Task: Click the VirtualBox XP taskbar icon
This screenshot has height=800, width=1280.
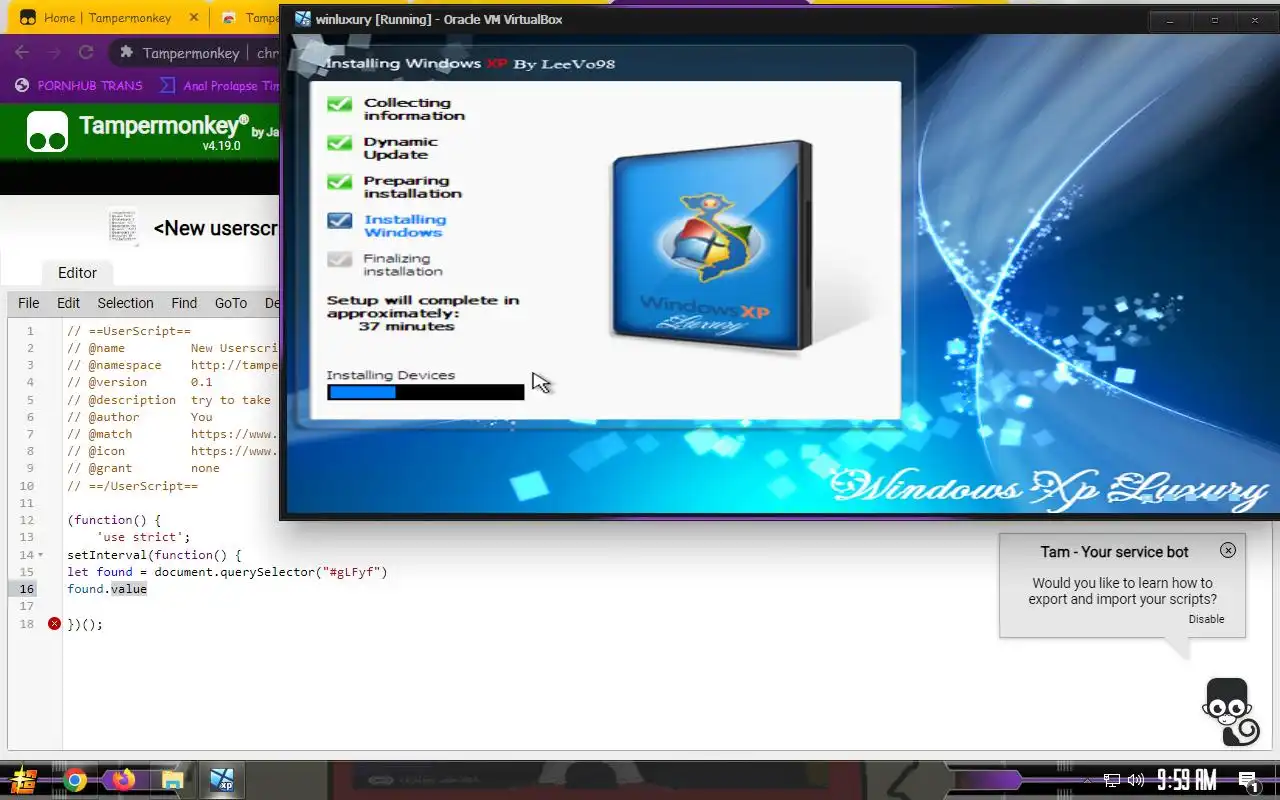Action: tap(222, 780)
